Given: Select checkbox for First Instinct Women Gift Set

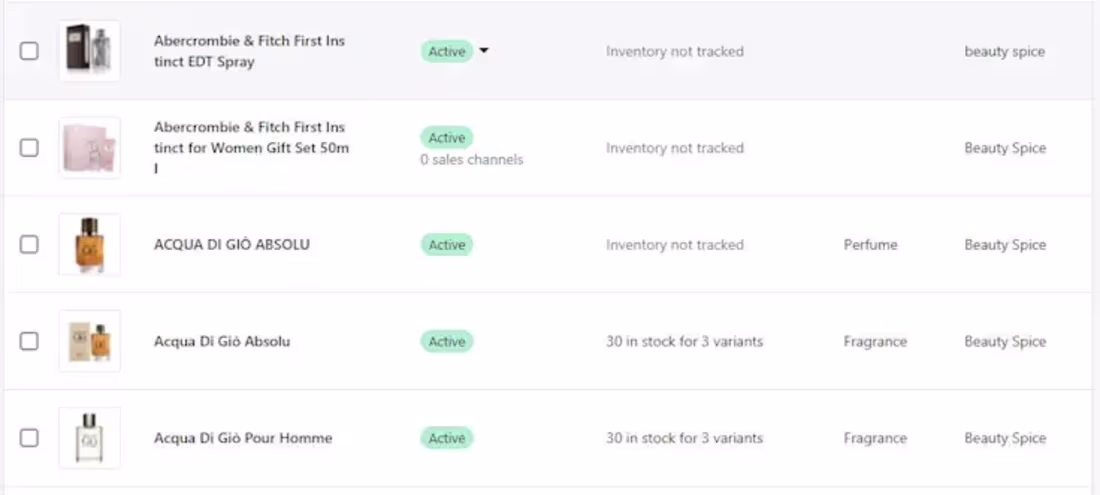Looking at the screenshot, I should coord(29,148).
